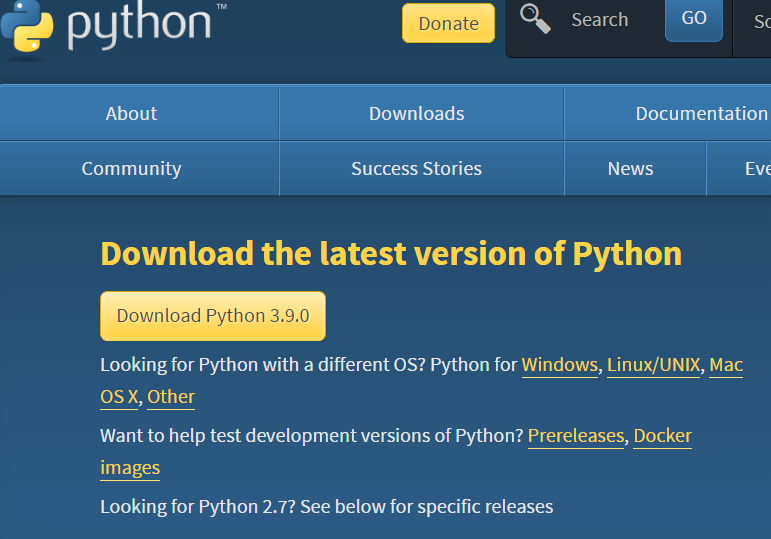
Task: Open the Success Stories menu
Action: (421, 169)
